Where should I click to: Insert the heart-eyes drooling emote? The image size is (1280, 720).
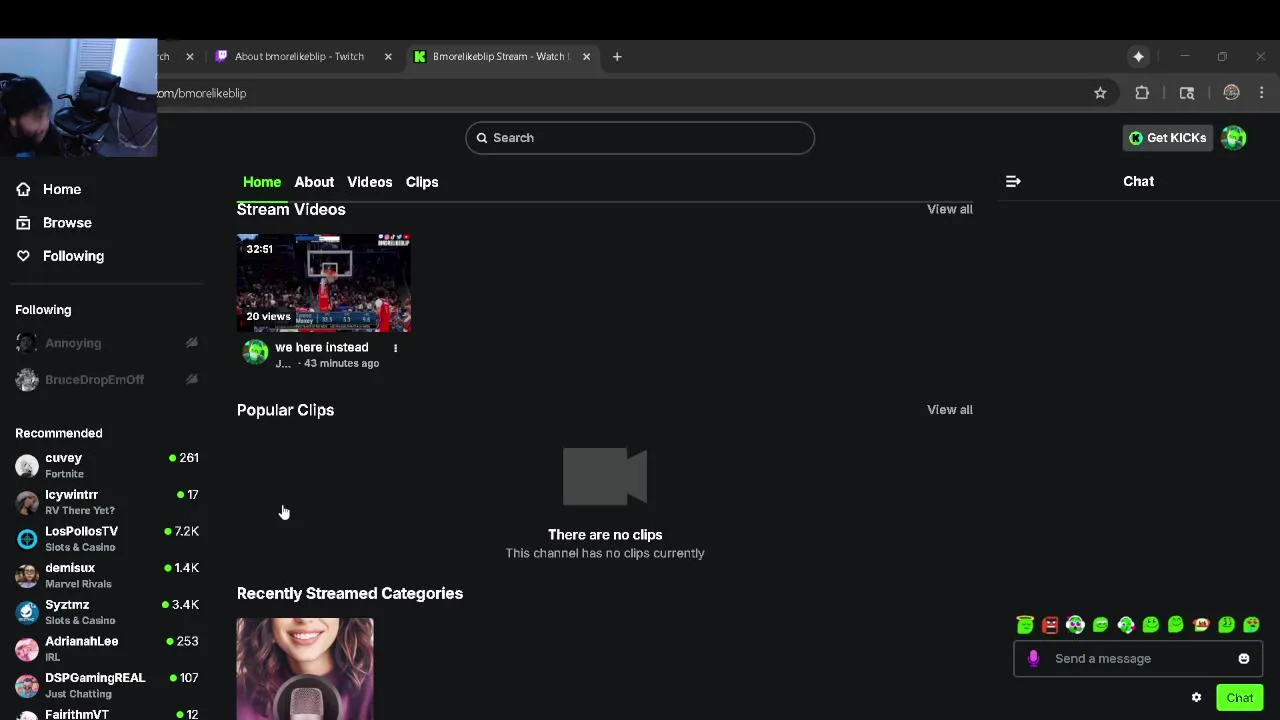[x=1251, y=625]
